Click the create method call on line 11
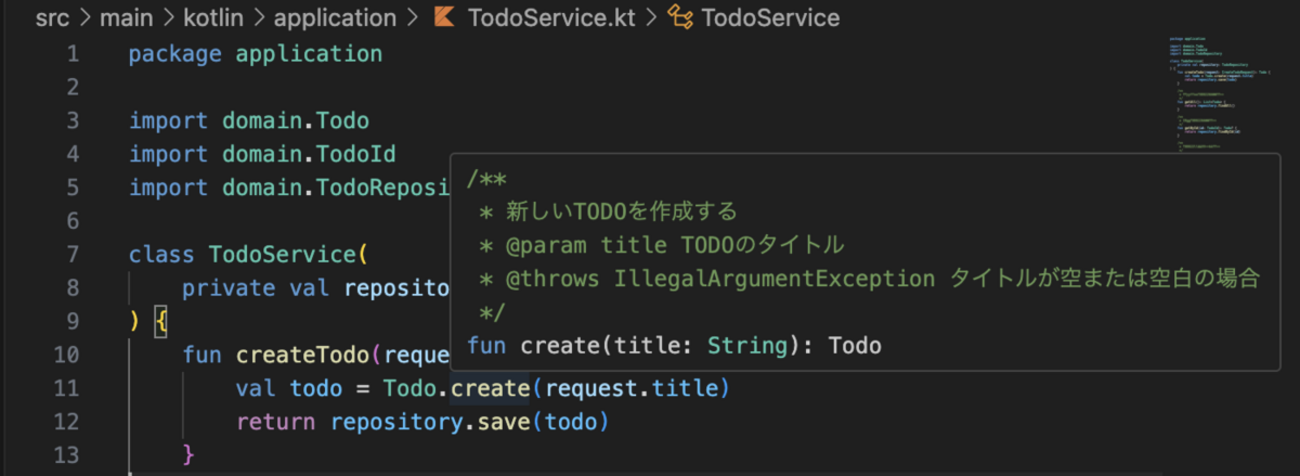Viewport: 1300px width, 476px height. pos(489,388)
